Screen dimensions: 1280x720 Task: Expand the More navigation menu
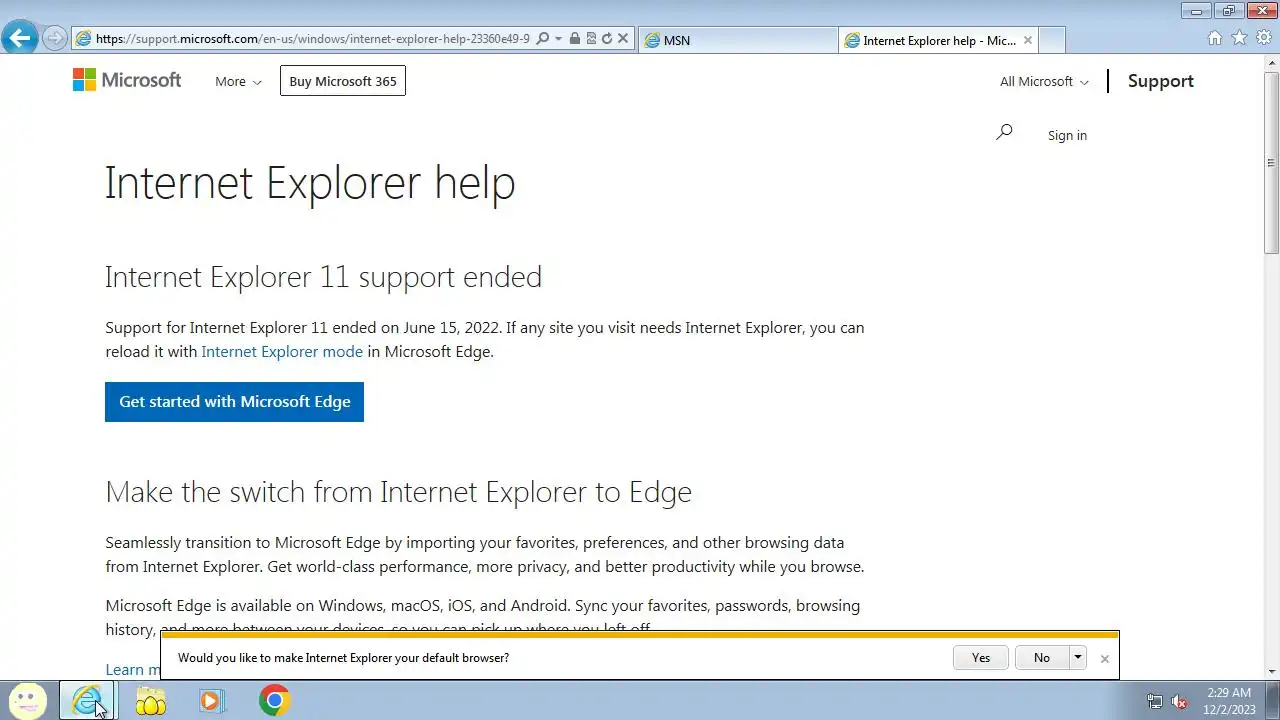coord(238,82)
